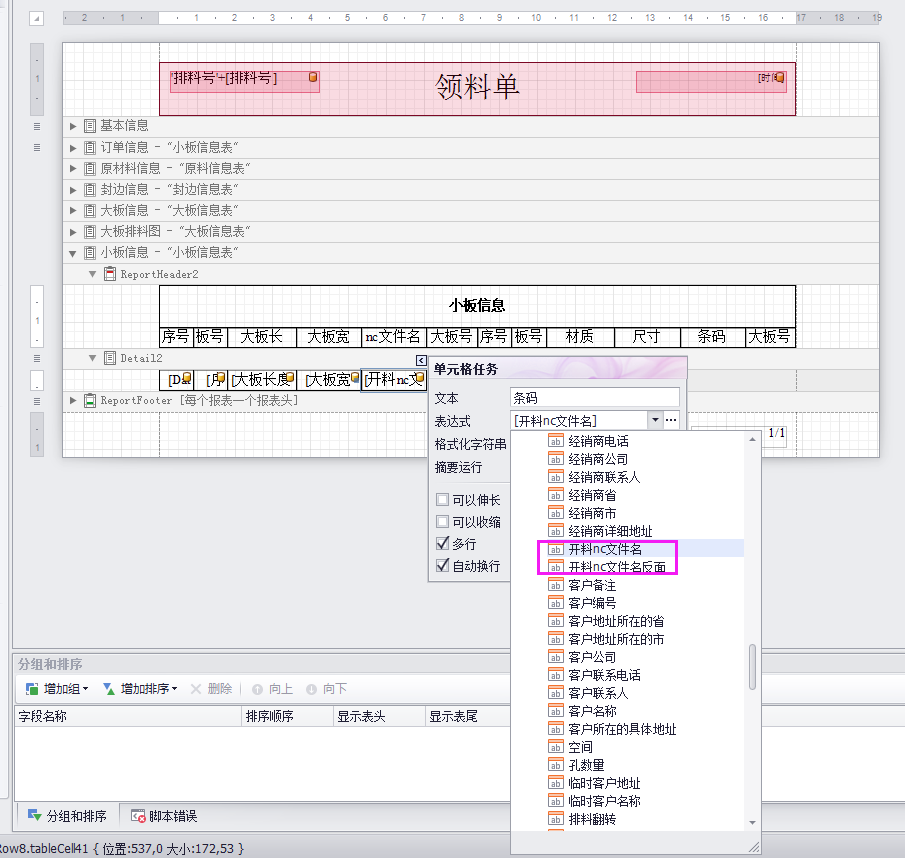905x858 pixels.
Task: Uncheck the 多行 checkbox
Action: 443,544
